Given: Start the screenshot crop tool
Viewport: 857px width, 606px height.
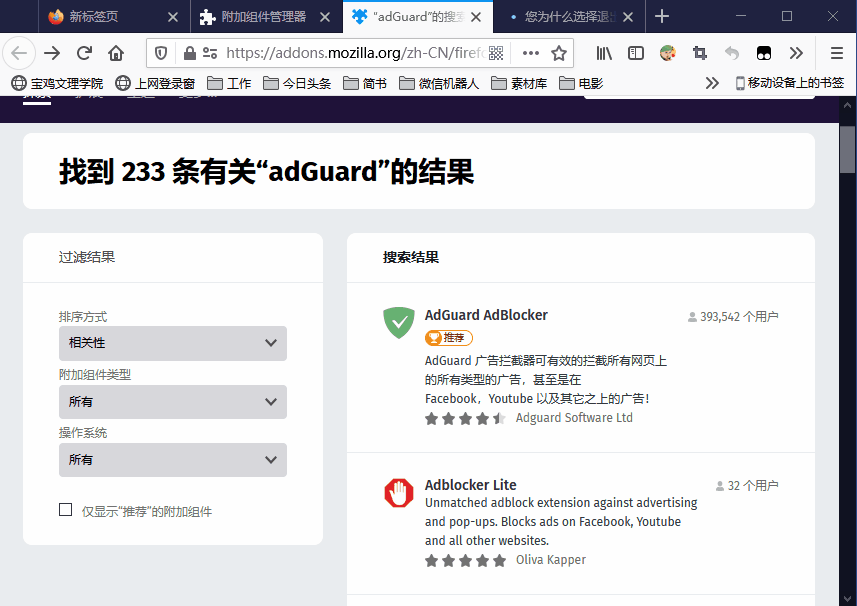Looking at the screenshot, I should coord(700,53).
